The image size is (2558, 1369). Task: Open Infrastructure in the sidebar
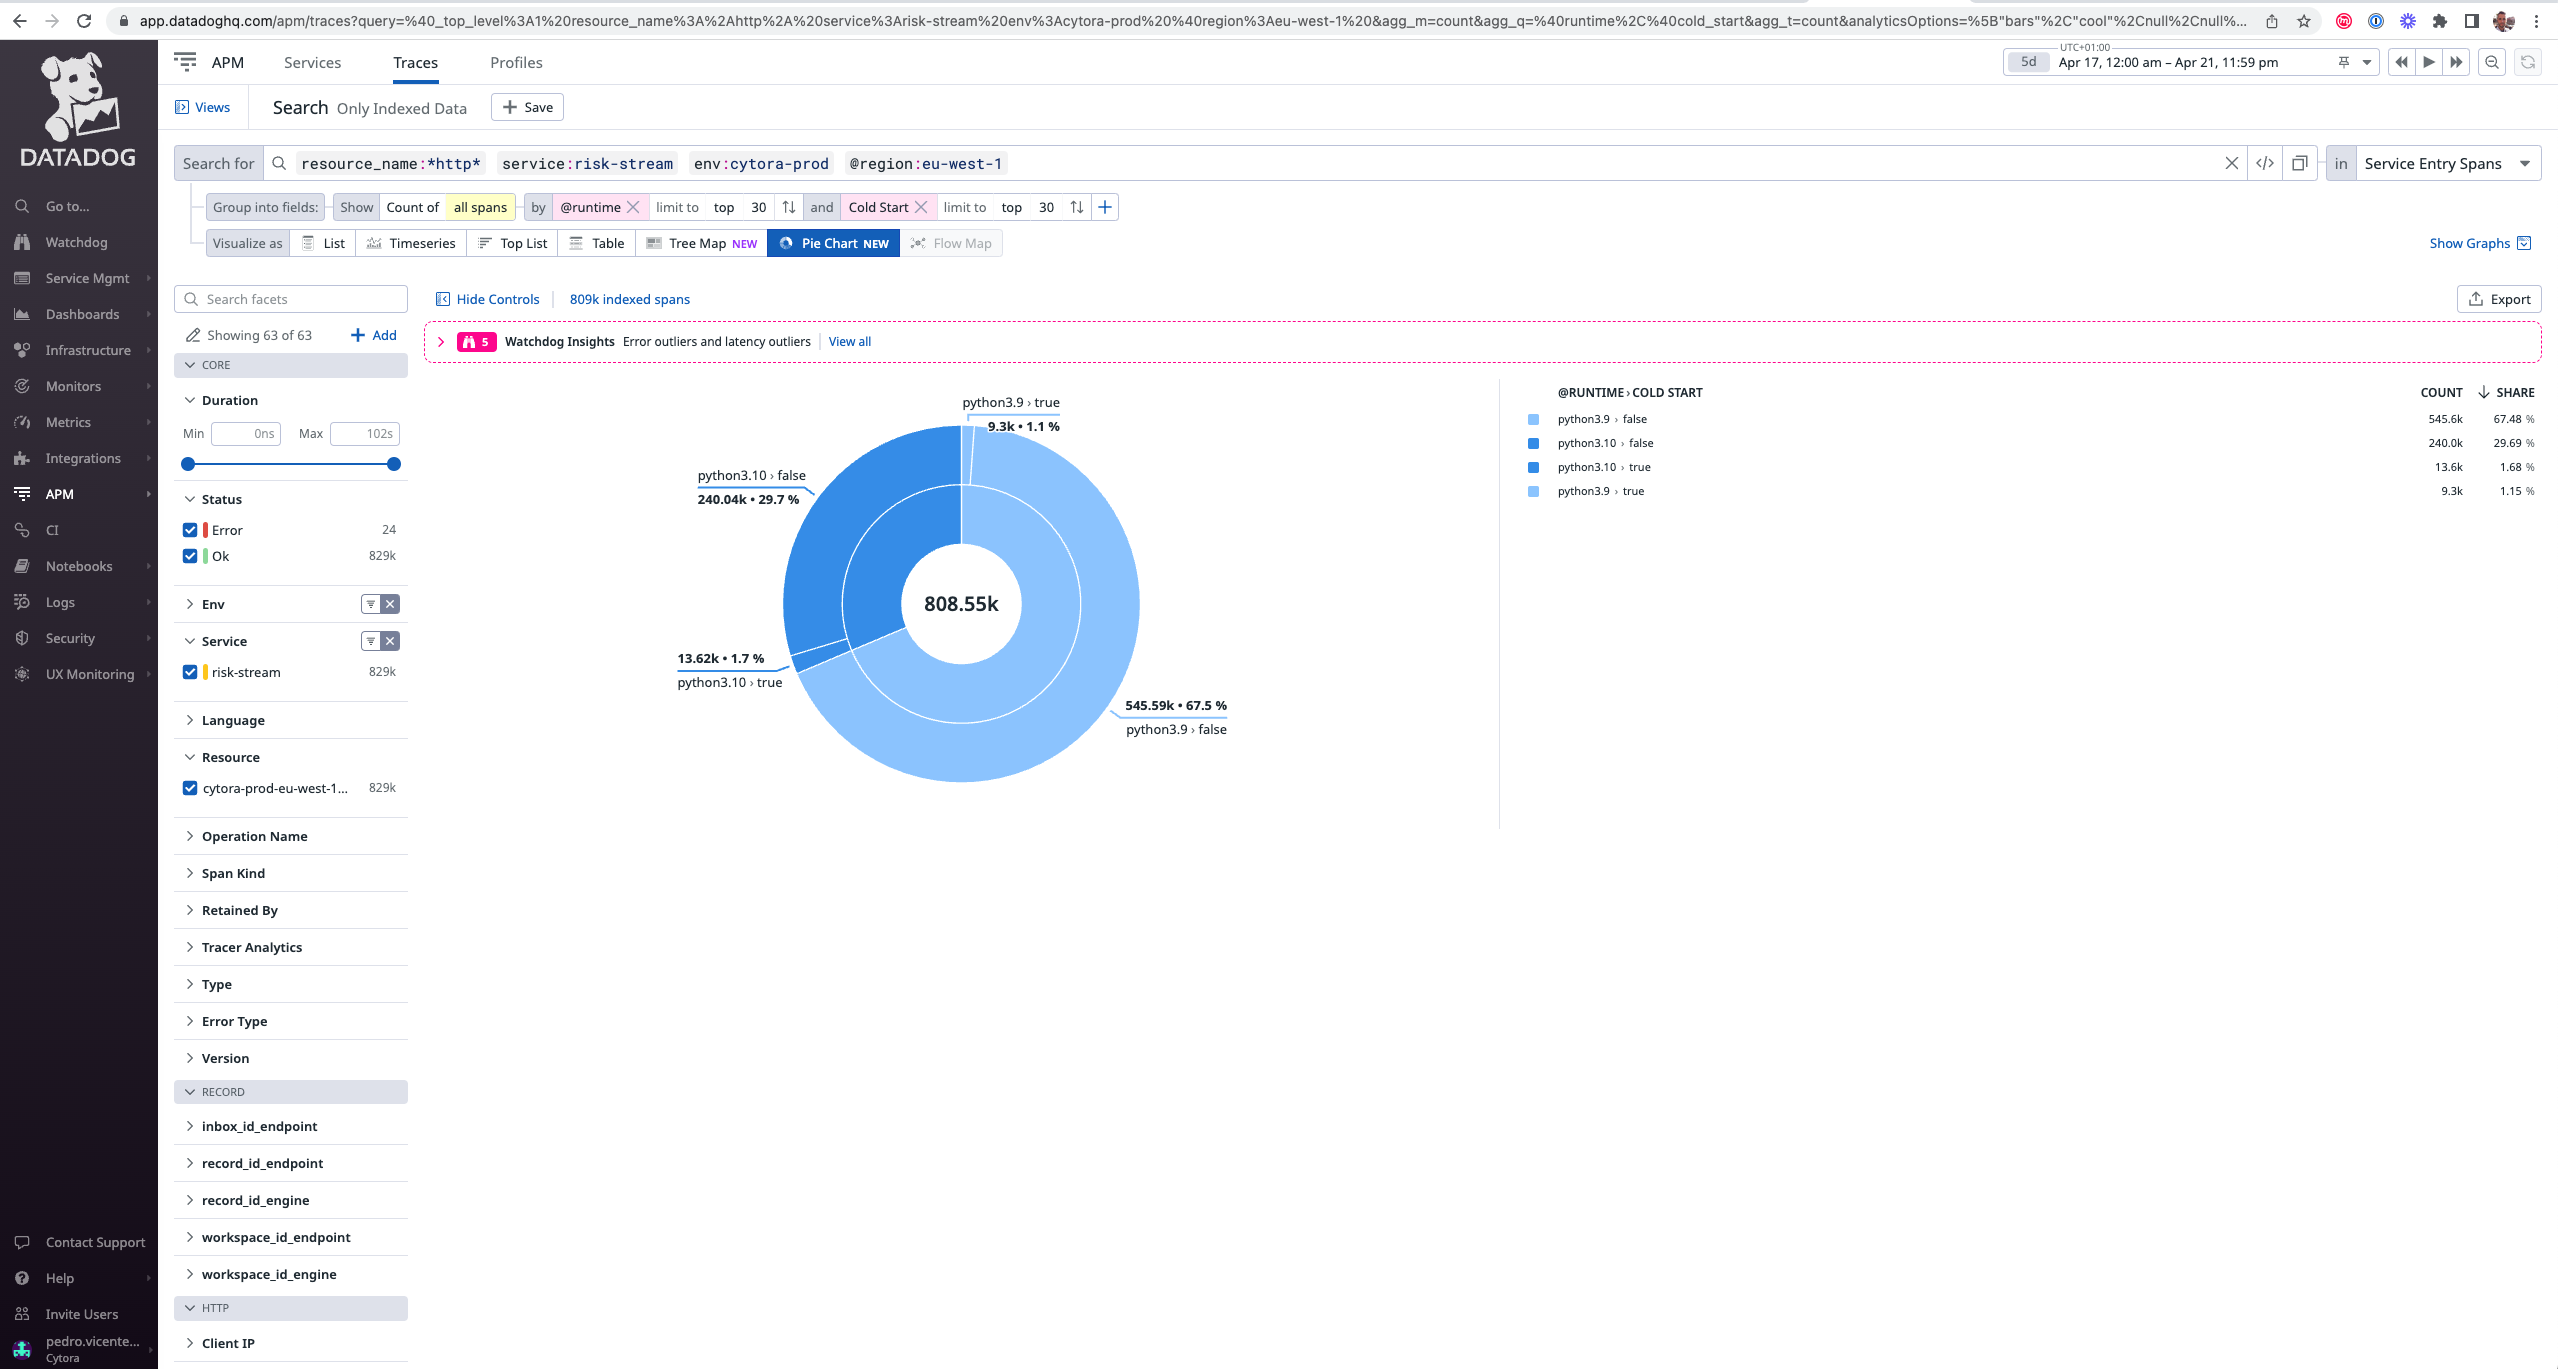(87, 350)
